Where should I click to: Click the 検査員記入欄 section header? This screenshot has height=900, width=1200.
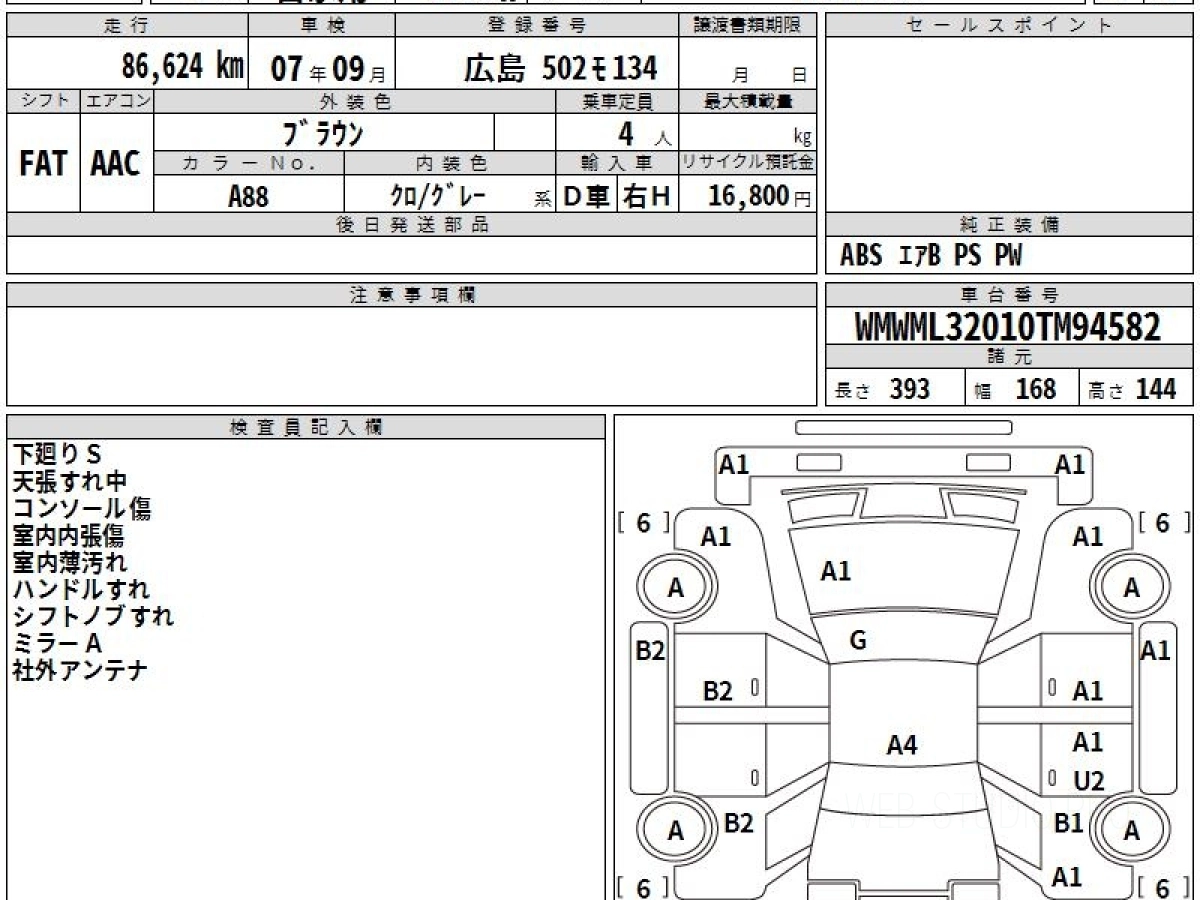tap(306, 427)
